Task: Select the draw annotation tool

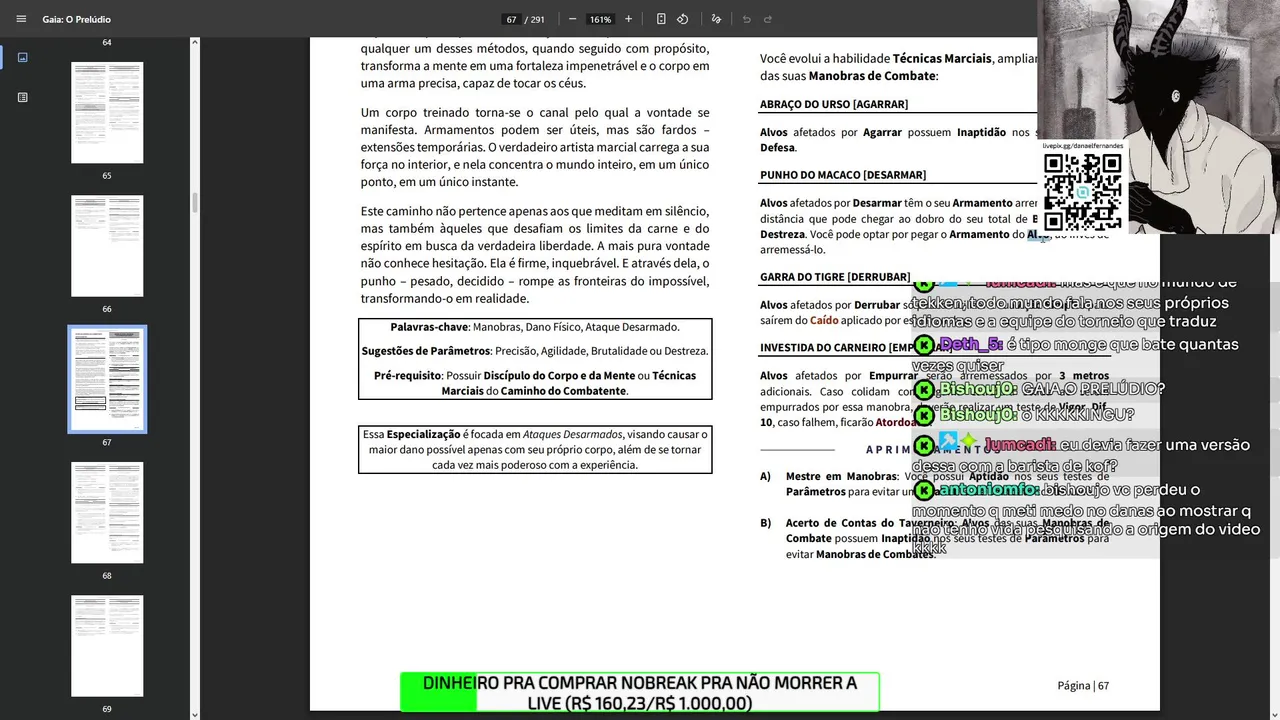Action: click(x=716, y=19)
